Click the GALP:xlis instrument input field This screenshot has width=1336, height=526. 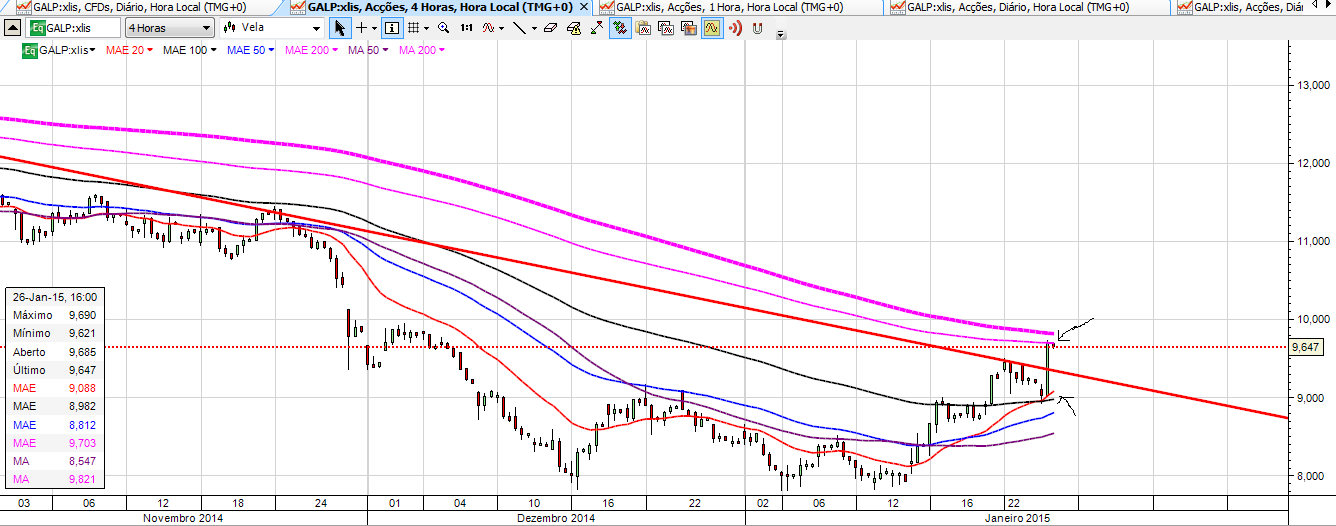coord(72,28)
